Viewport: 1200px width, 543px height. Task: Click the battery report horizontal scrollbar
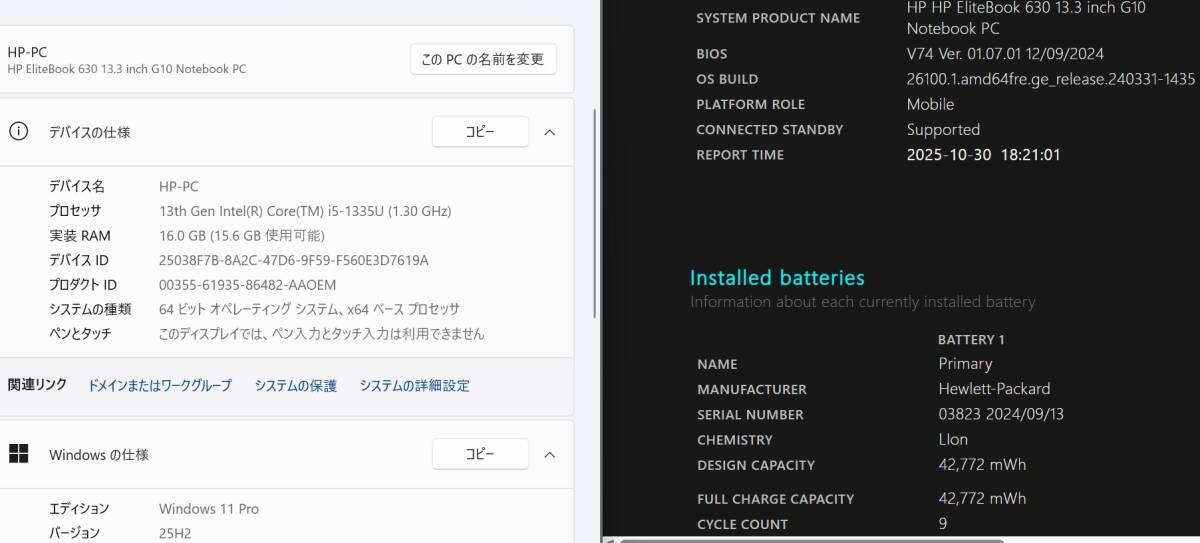(x=800, y=540)
